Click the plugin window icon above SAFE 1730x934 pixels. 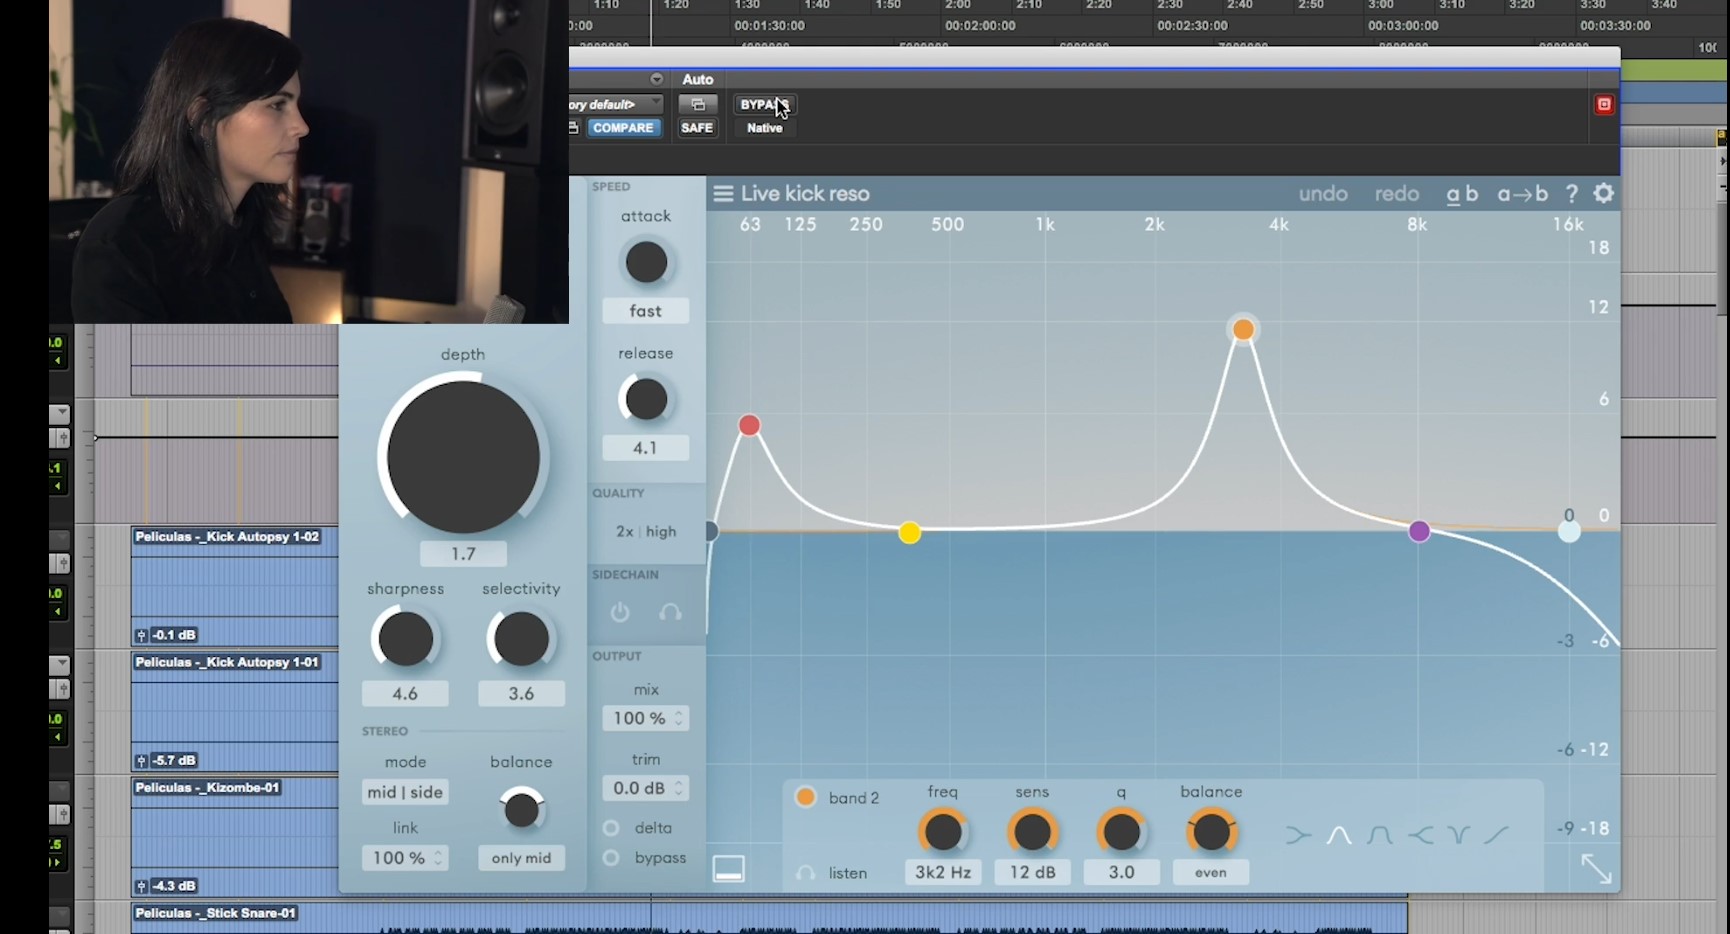(x=698, y=104)
